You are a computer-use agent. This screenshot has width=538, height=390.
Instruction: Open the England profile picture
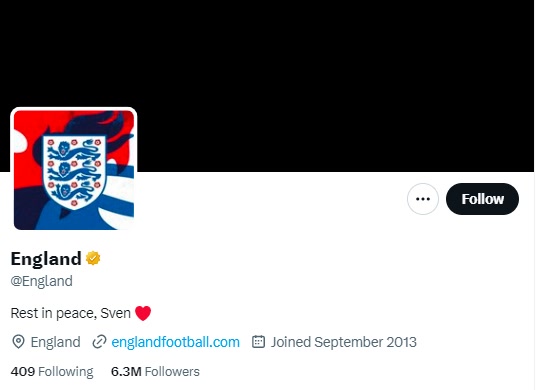pyautogui.click(x=74, y=170)
